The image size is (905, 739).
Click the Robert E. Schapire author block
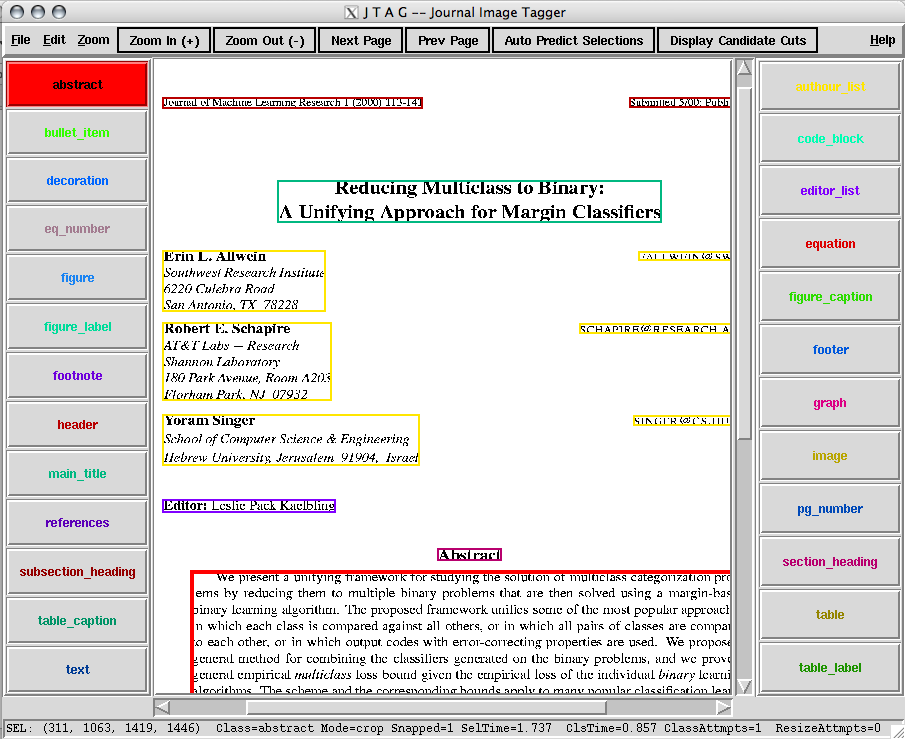247,361
